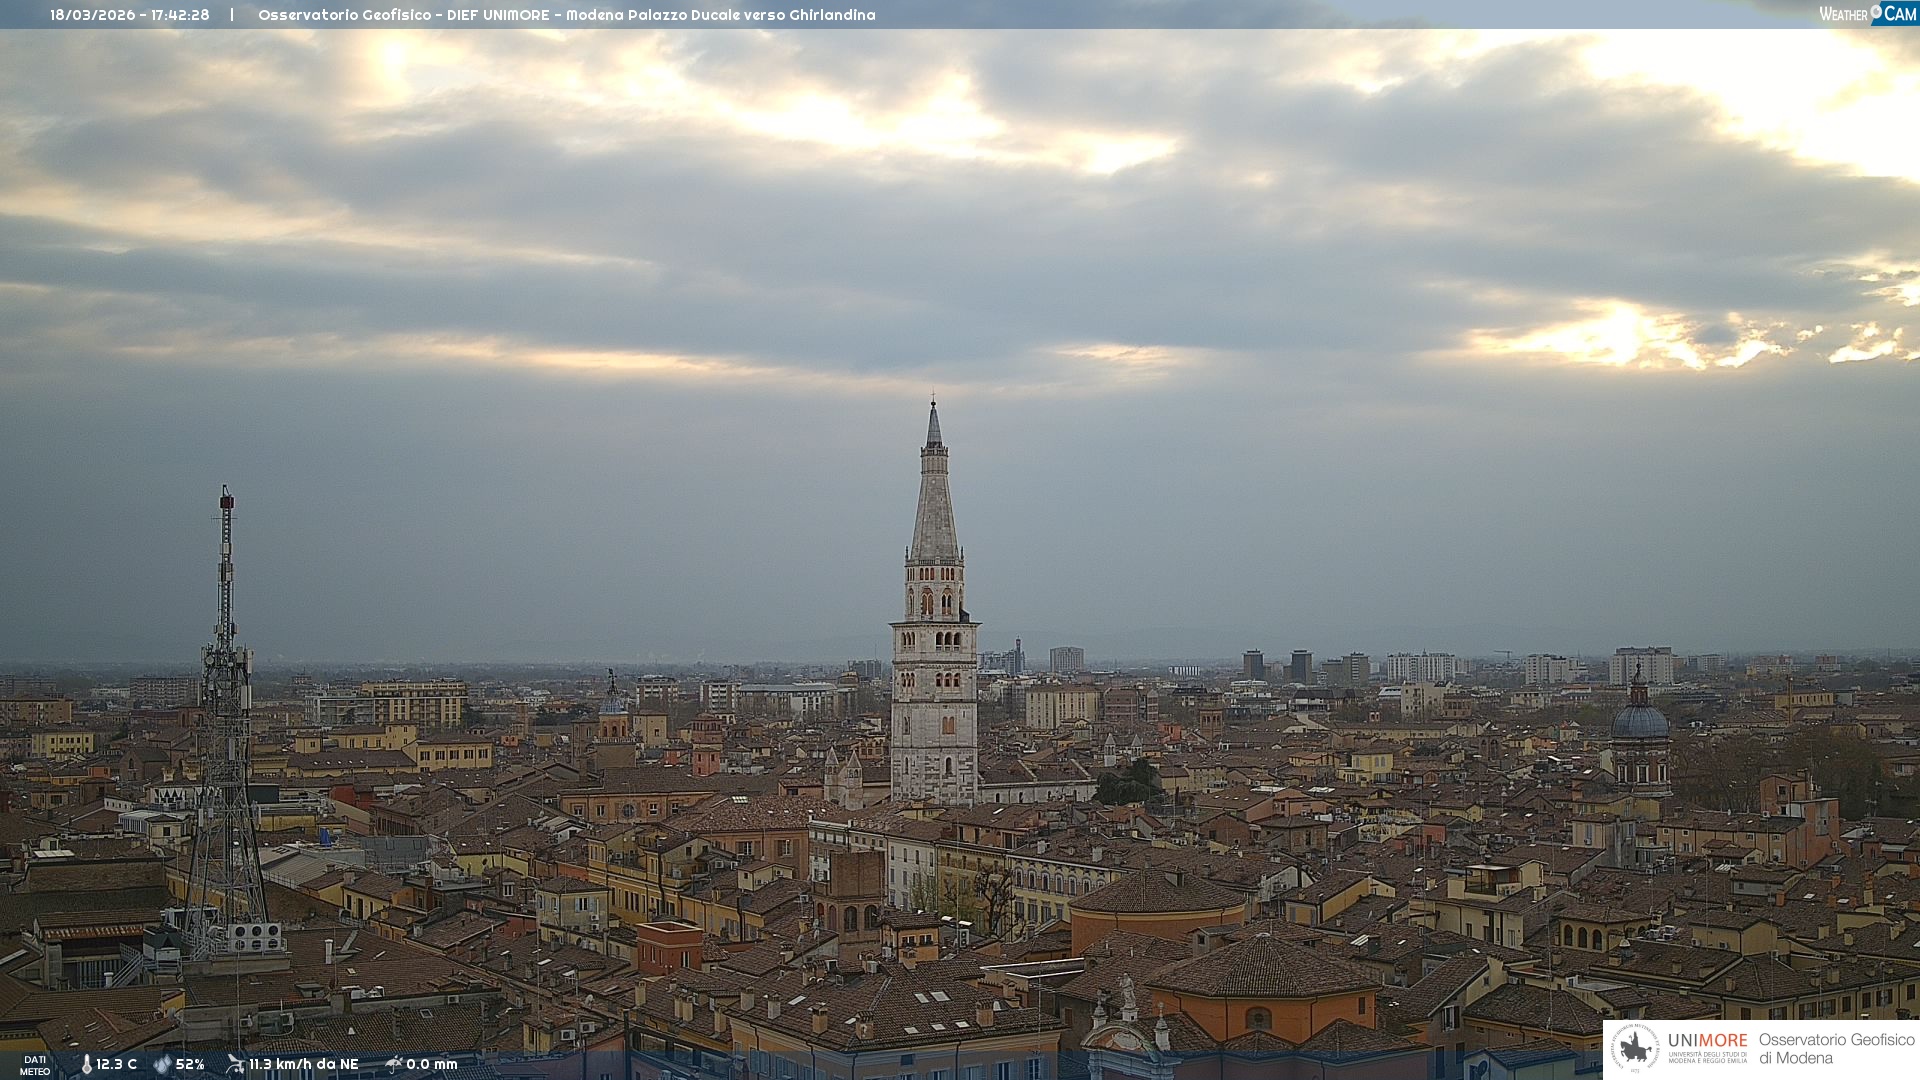
Task: Click the camera lens in WeatherCam logo
Action: pos(1876,12)
